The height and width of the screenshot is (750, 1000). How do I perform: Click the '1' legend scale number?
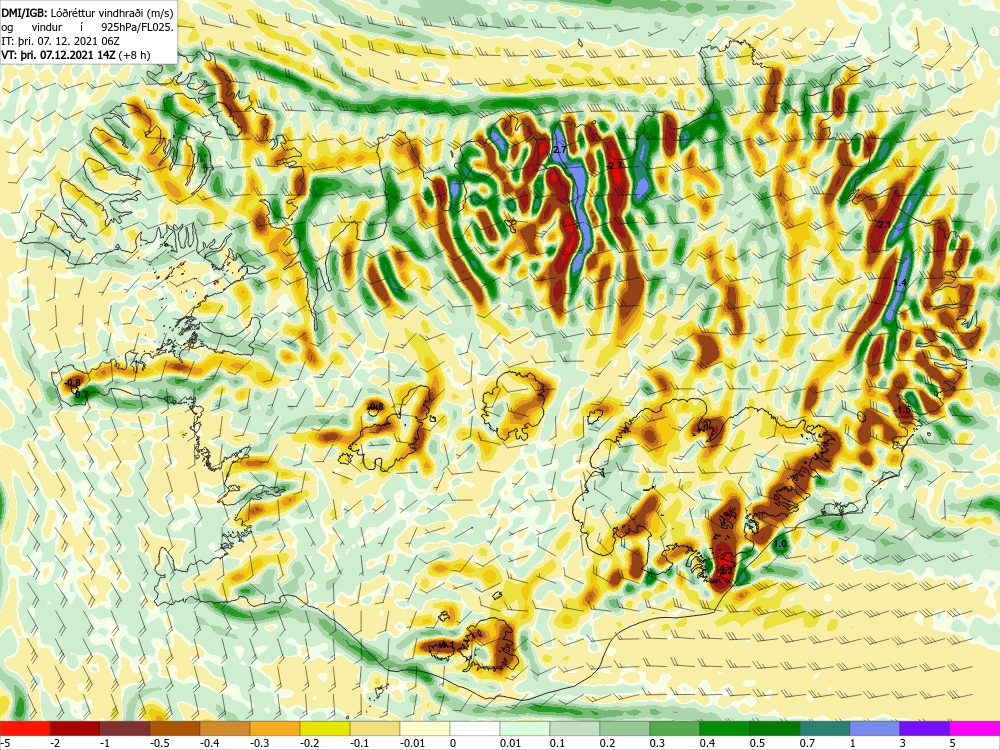coord(853,743)
